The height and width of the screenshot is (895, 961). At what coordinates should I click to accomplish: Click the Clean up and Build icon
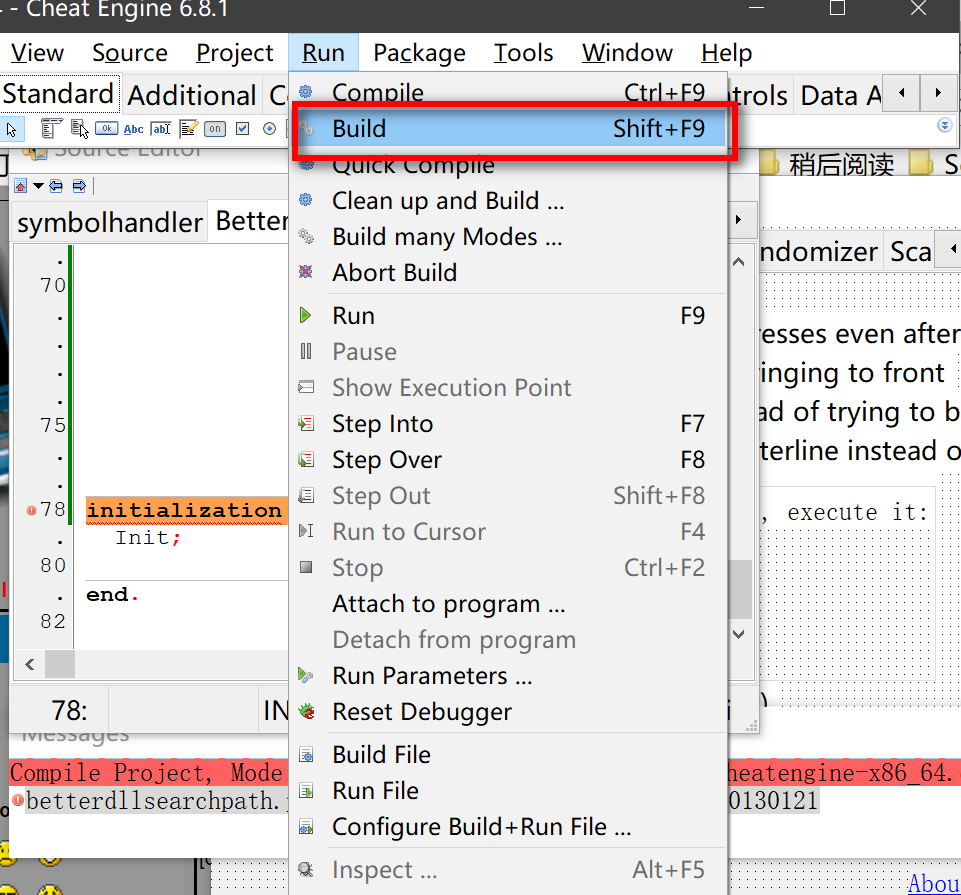click(x=305, y=200)
